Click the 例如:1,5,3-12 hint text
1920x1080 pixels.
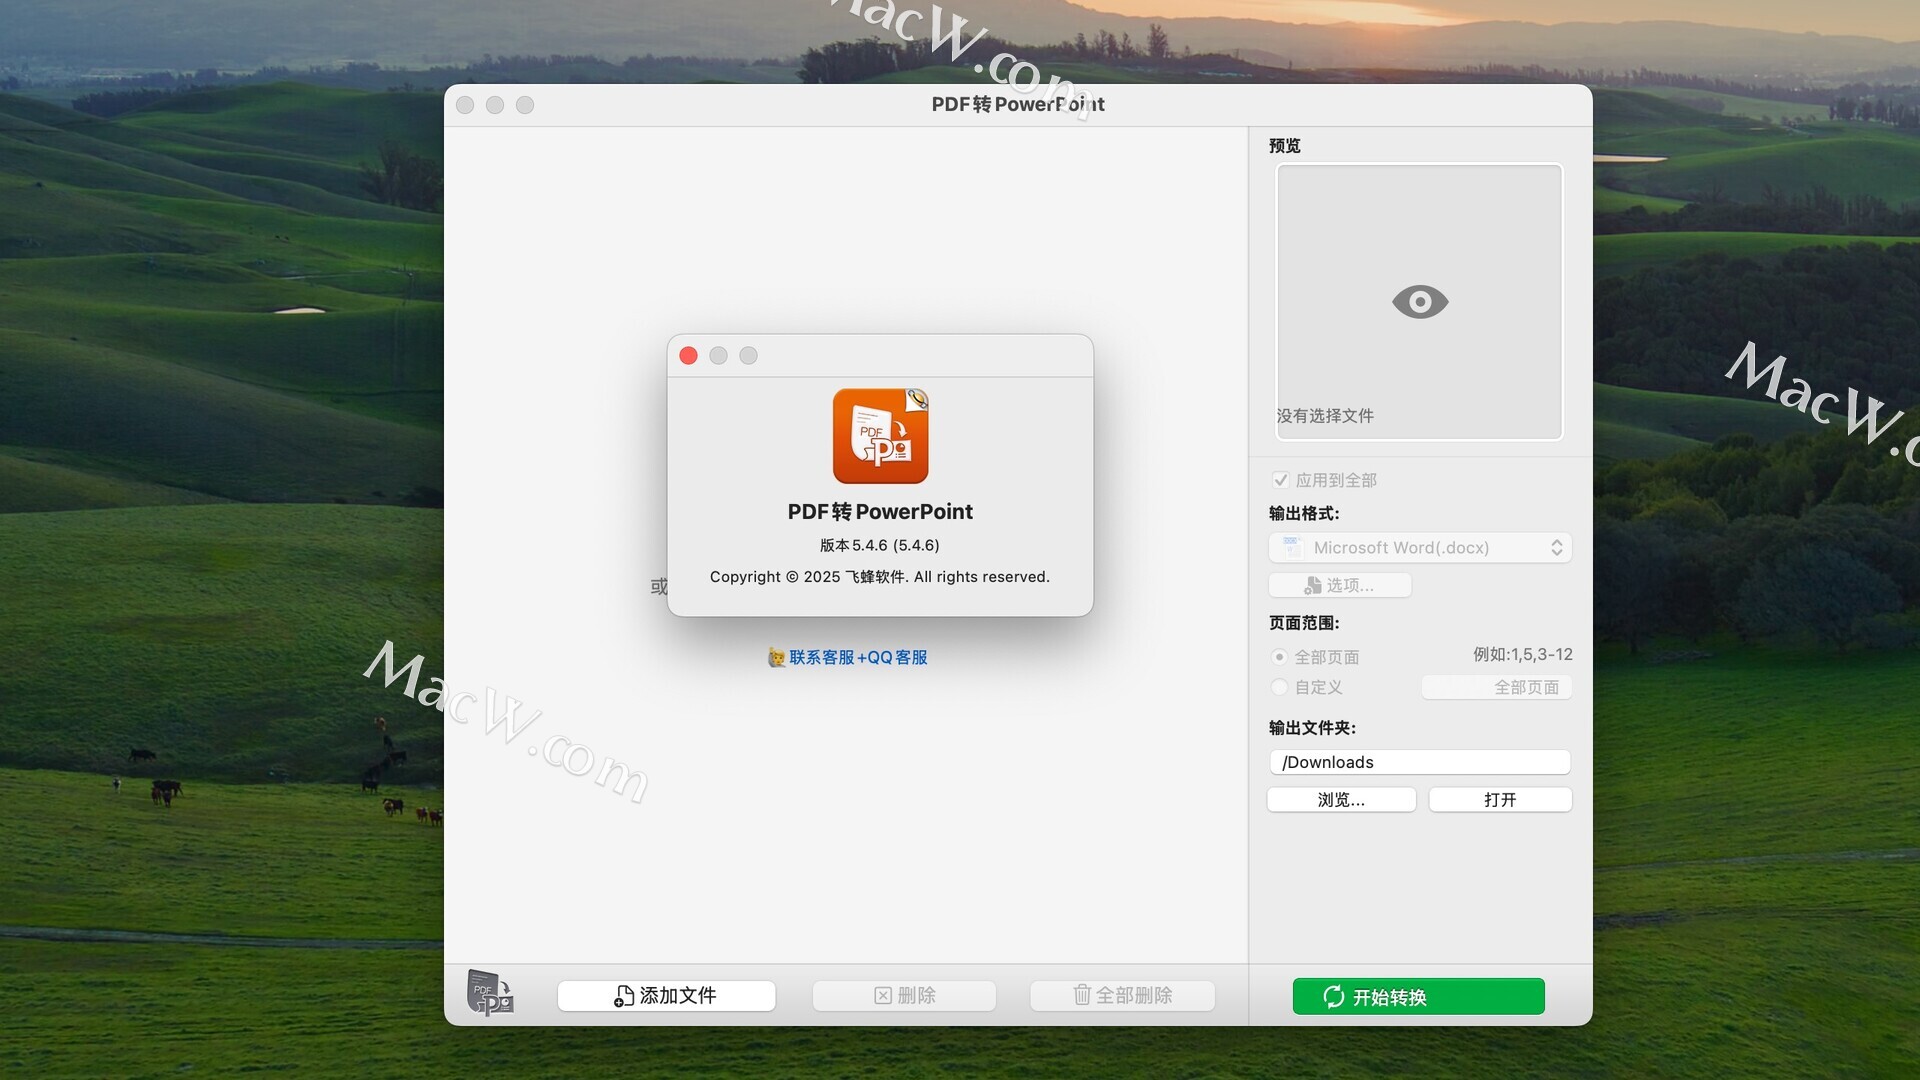[x=1522, y=654]
